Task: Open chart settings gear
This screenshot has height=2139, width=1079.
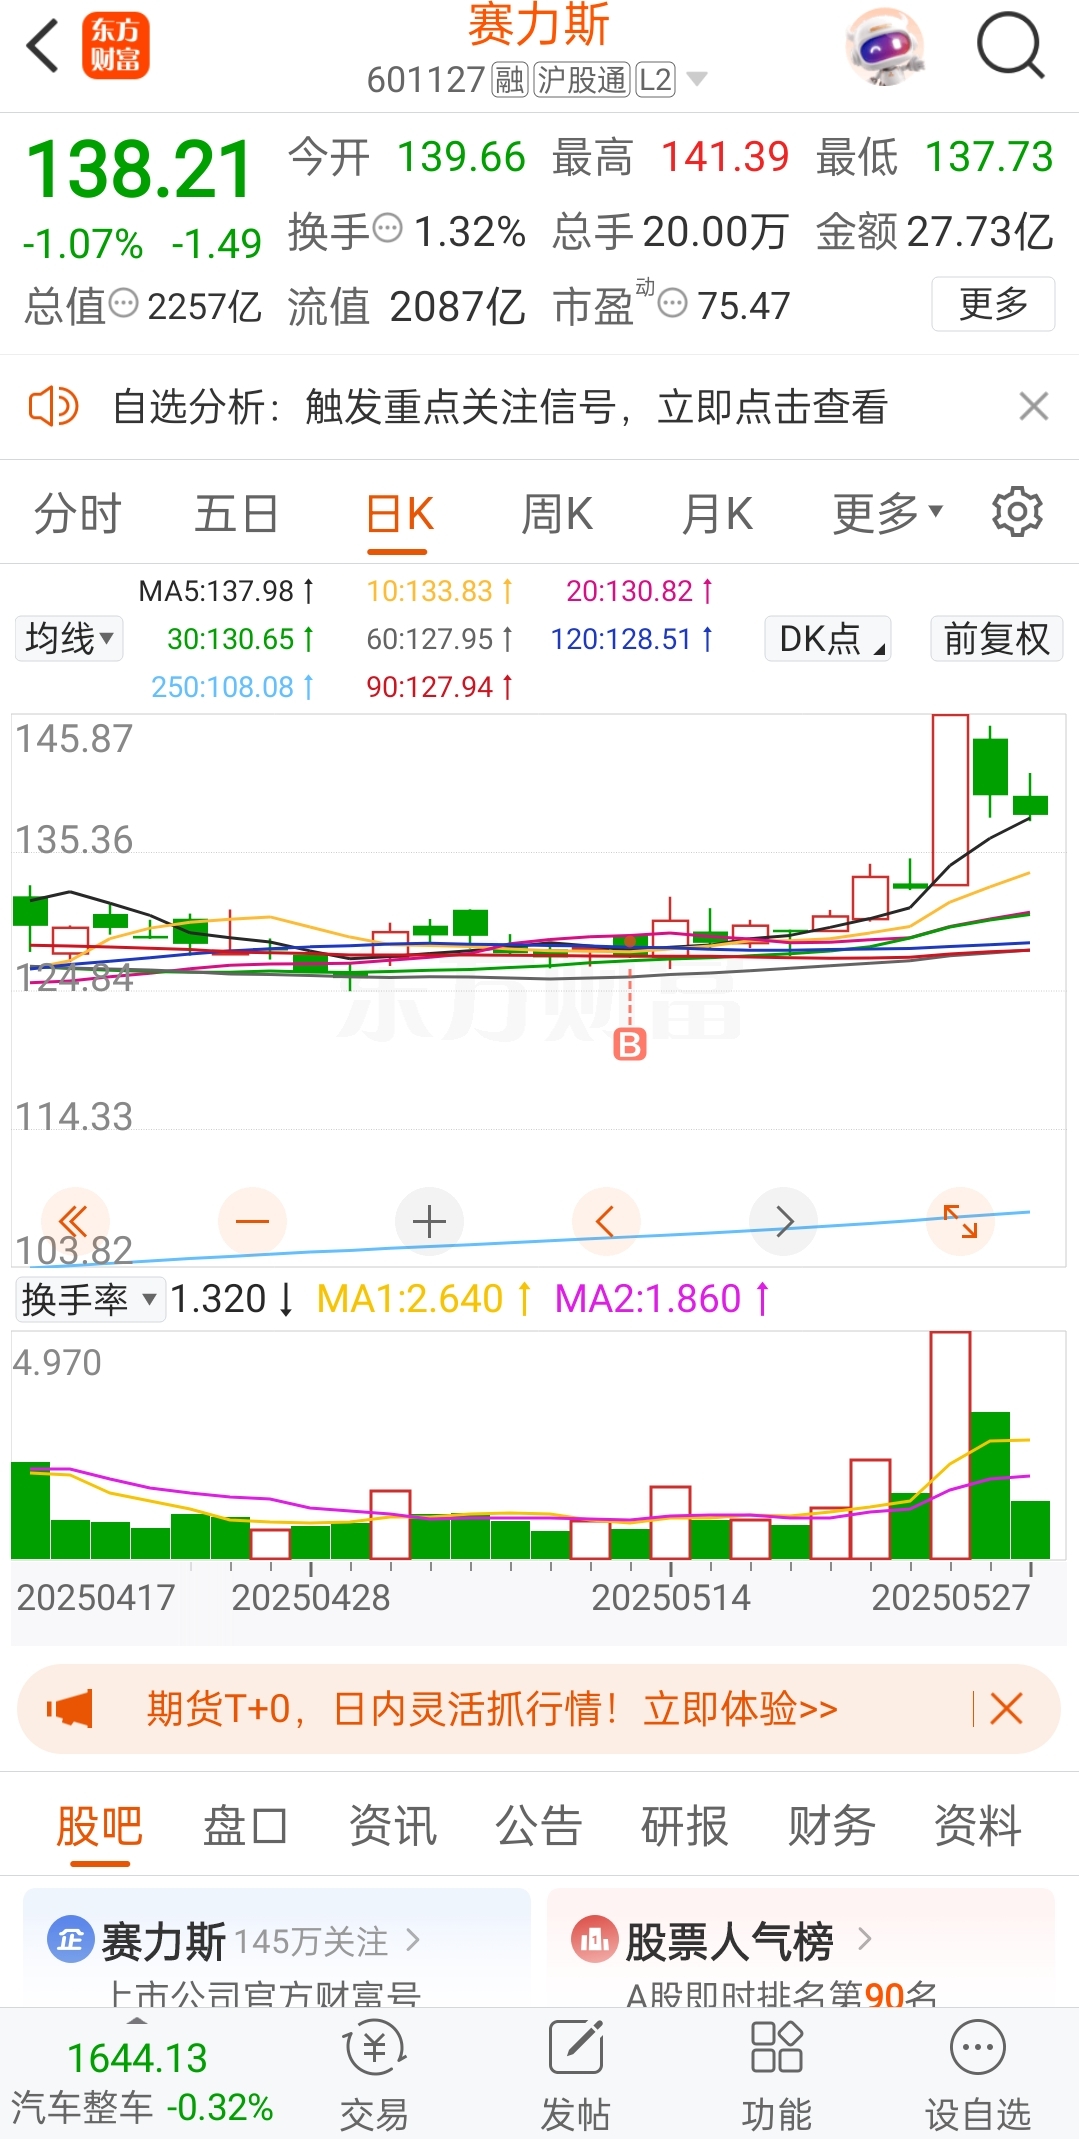Action: click(x=1017, y=512)
